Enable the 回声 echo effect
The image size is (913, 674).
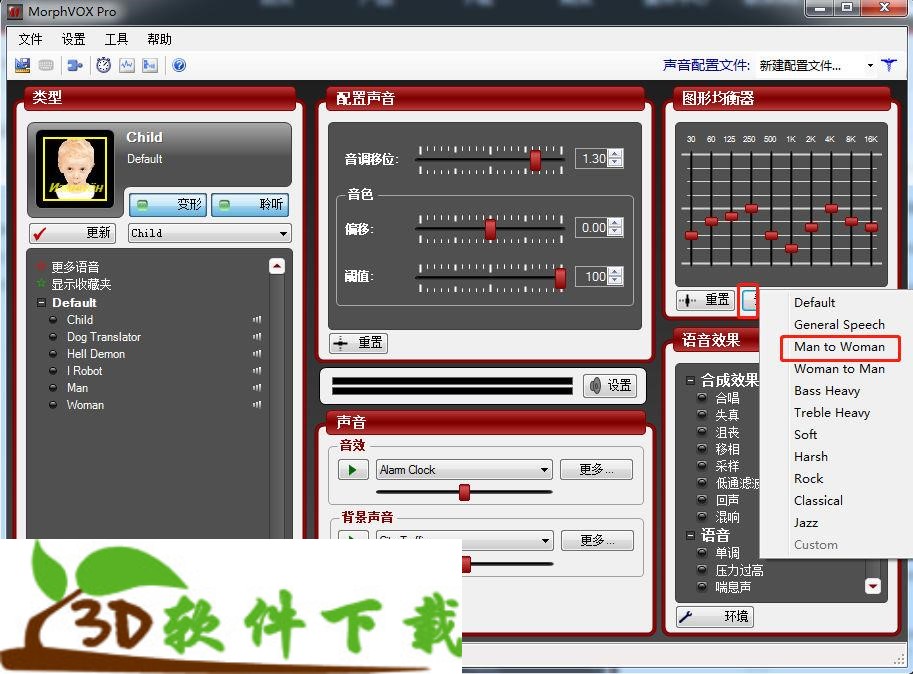pos(727,500)
